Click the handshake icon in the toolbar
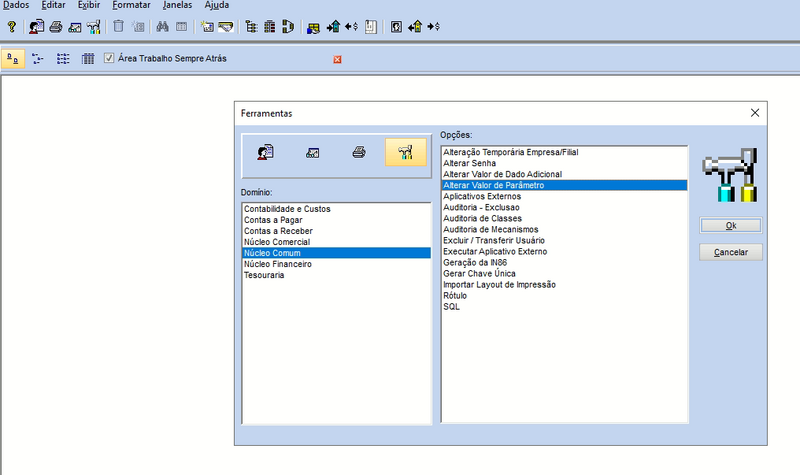 point(226,27)
